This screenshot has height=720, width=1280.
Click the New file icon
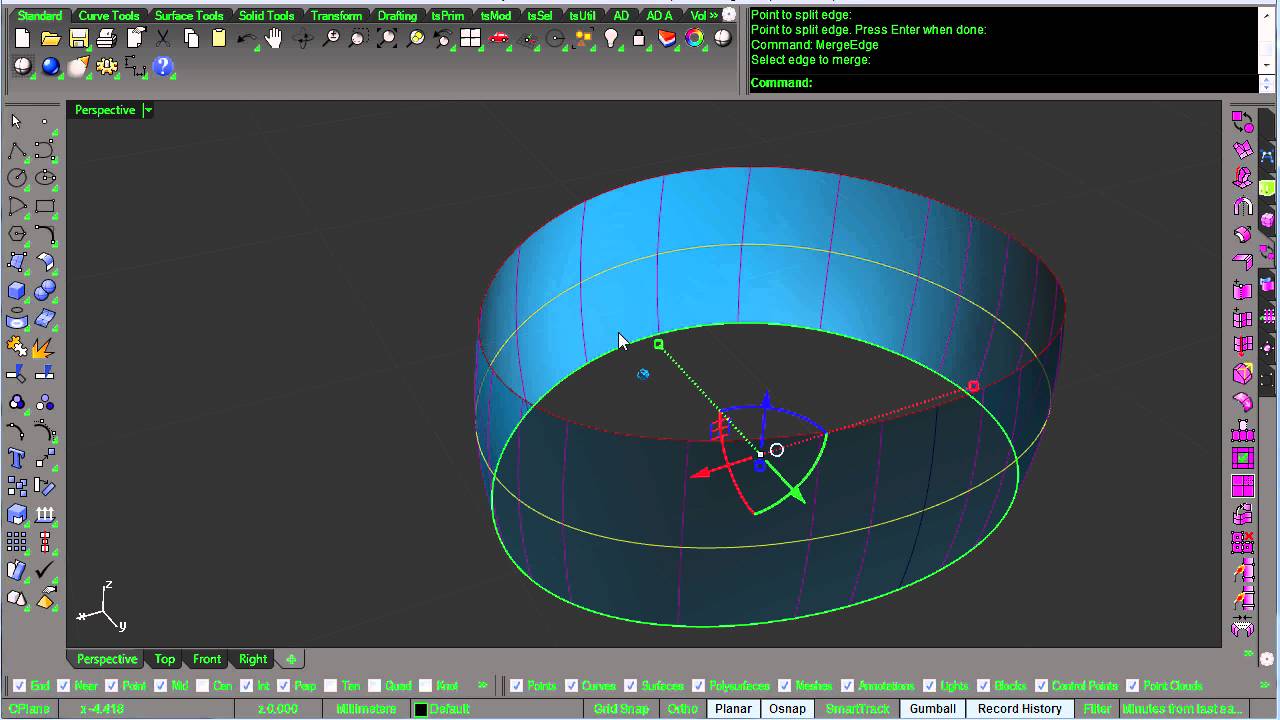click(x=22, y=39)
